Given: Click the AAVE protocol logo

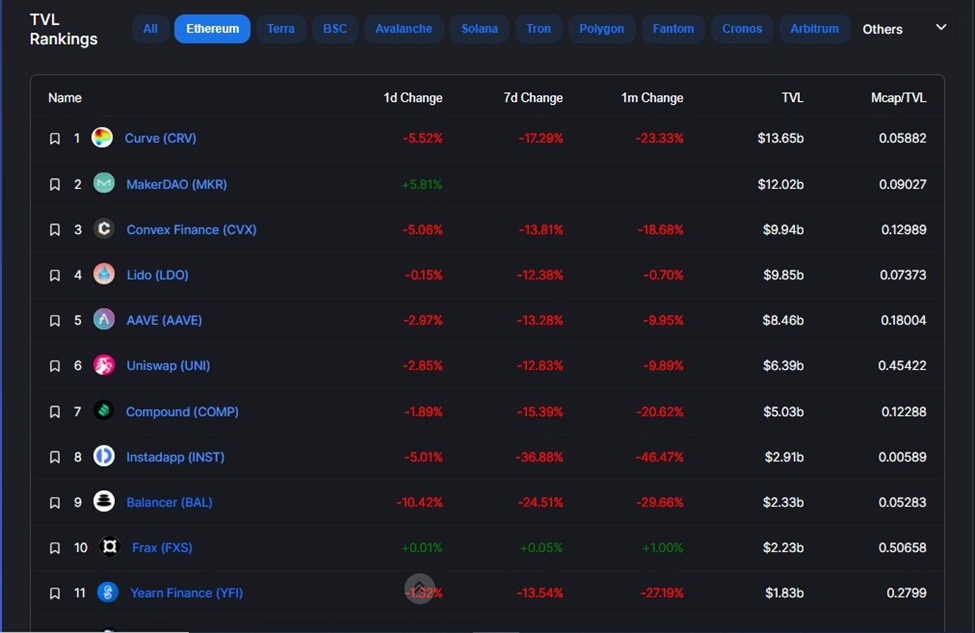Looking at the screenshot, I should pos(104,319).
